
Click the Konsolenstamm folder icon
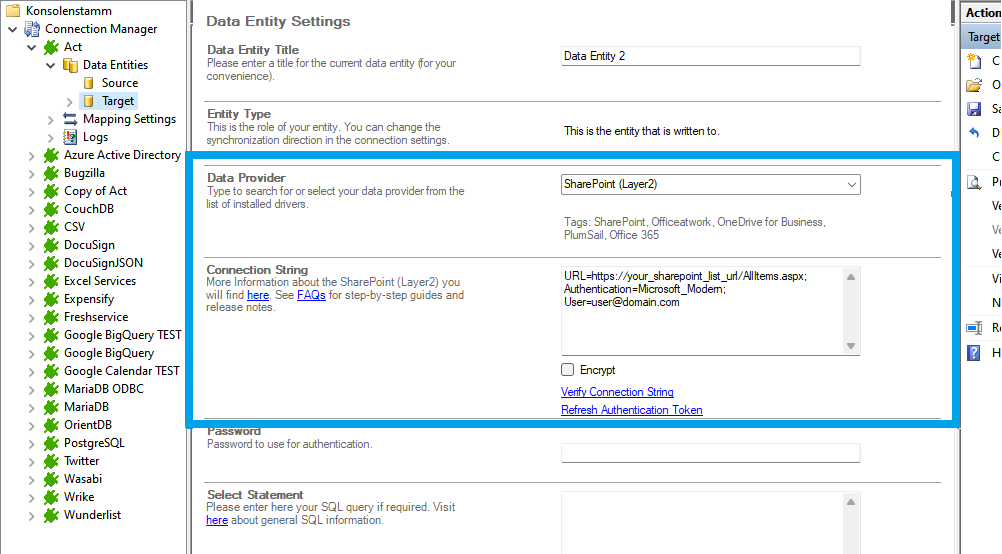(13, 11)
